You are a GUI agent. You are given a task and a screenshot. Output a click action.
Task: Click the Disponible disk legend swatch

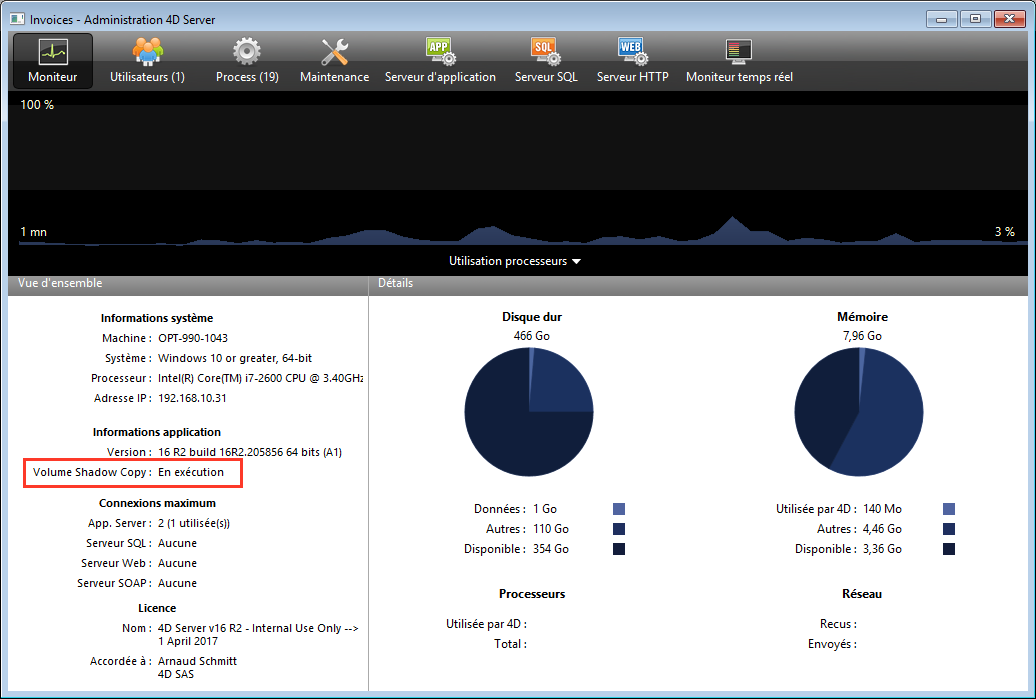(x=619, y=549)
